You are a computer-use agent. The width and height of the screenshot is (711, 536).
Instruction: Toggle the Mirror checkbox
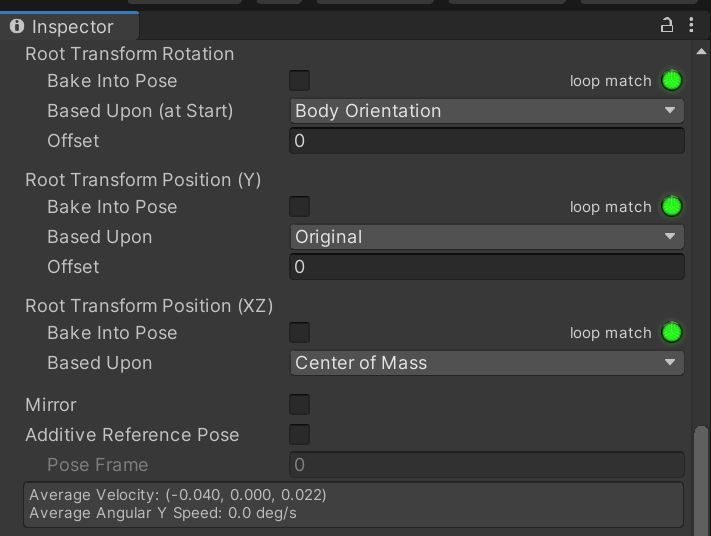(300, 404)
